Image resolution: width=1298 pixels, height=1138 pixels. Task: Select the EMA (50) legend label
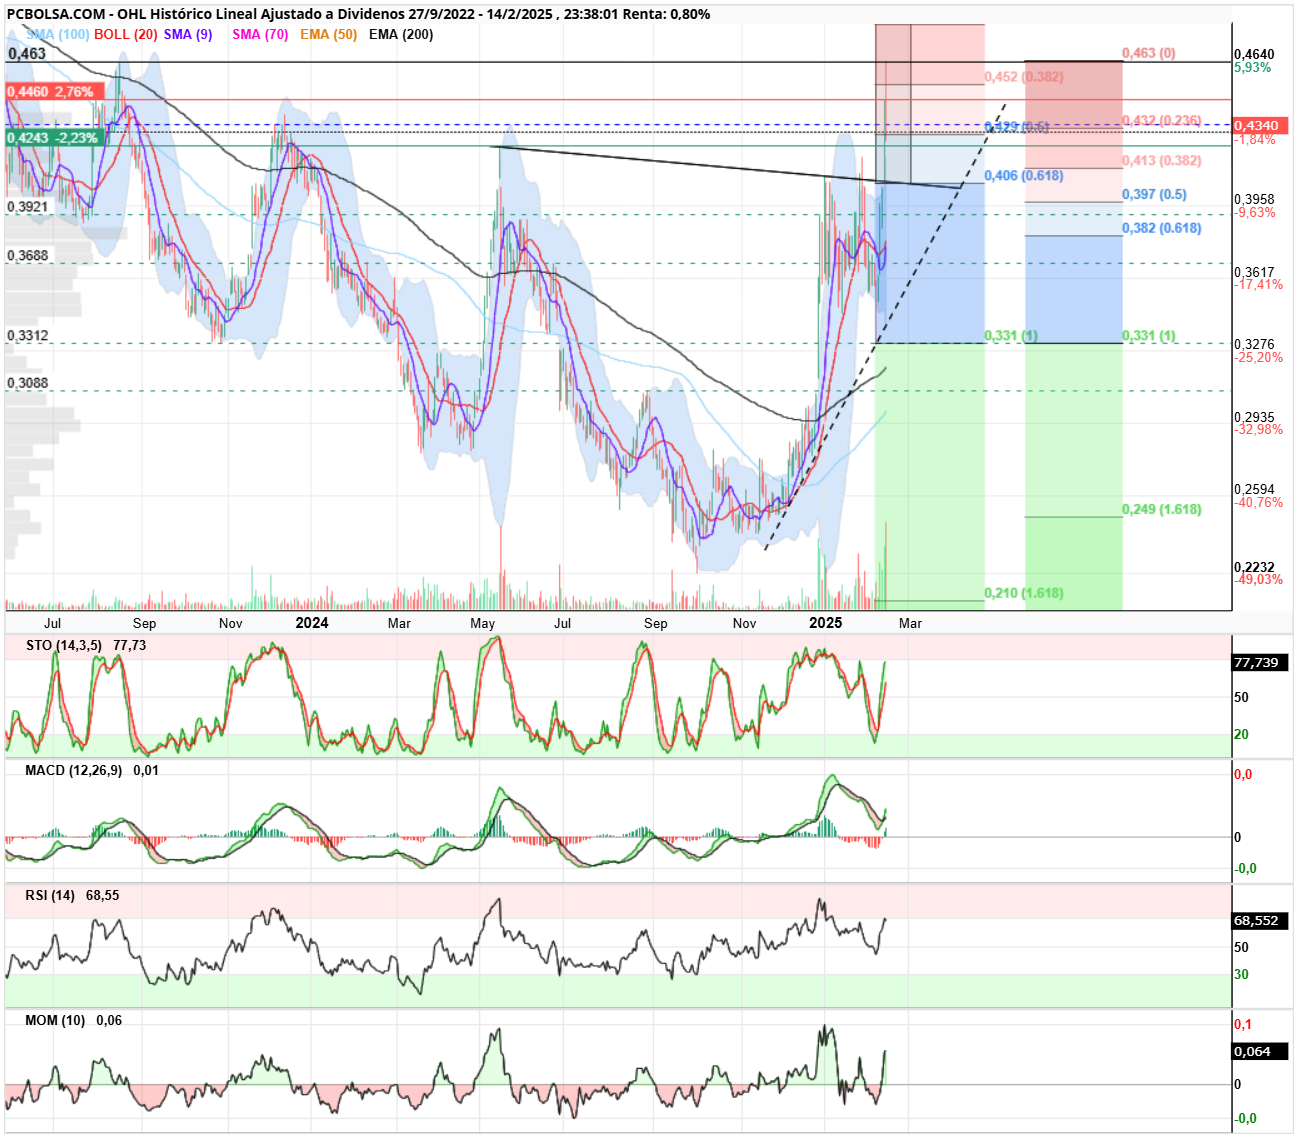[x=328, y=34]
